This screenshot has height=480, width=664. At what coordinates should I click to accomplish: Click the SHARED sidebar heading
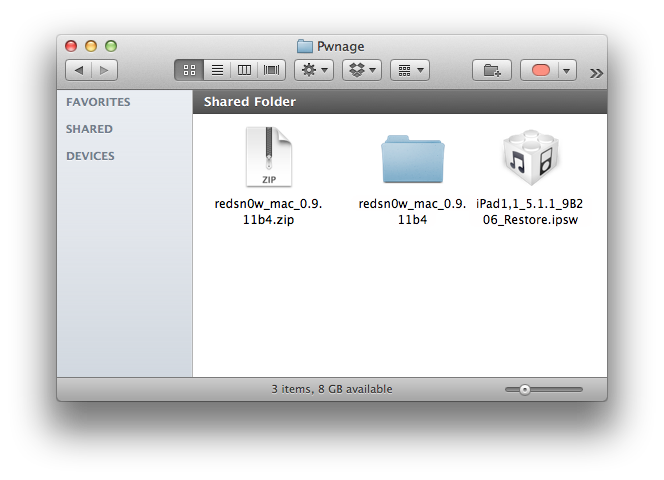coord(89,129)
